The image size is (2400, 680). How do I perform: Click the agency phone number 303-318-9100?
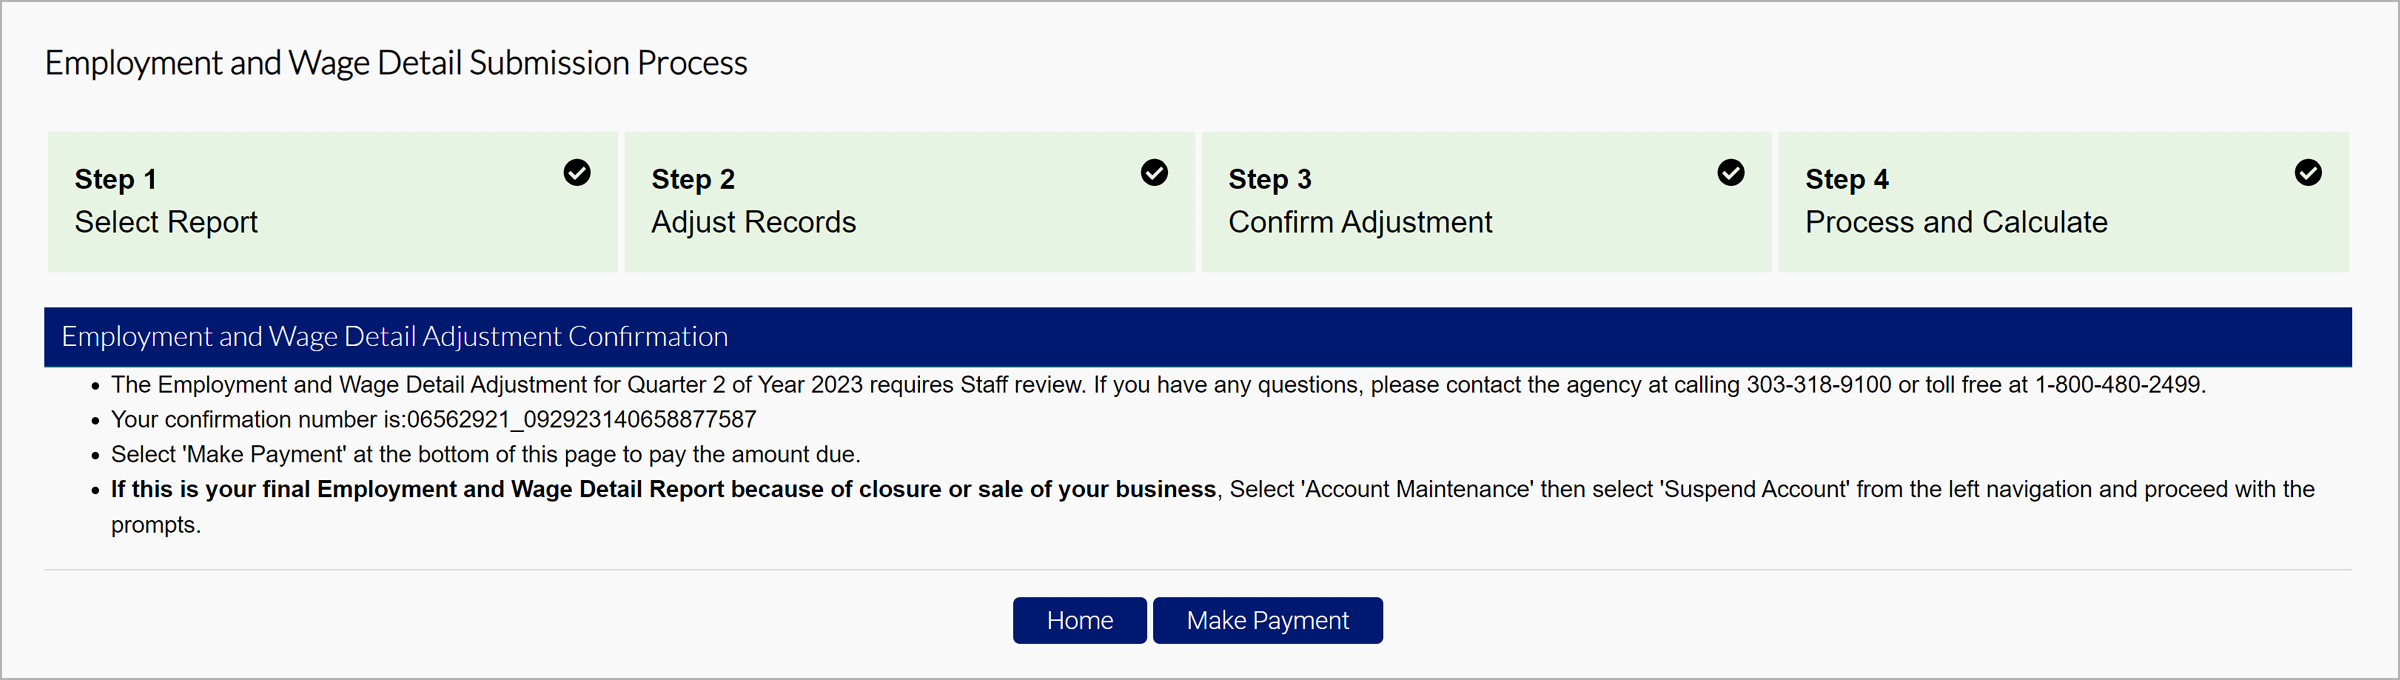point(1819,385)
